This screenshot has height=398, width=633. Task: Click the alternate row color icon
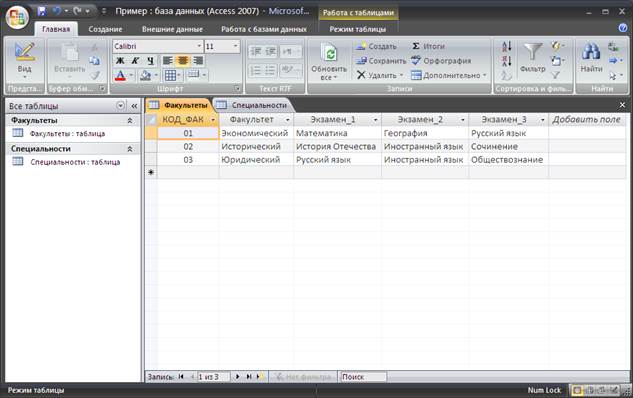coord(194,74)
